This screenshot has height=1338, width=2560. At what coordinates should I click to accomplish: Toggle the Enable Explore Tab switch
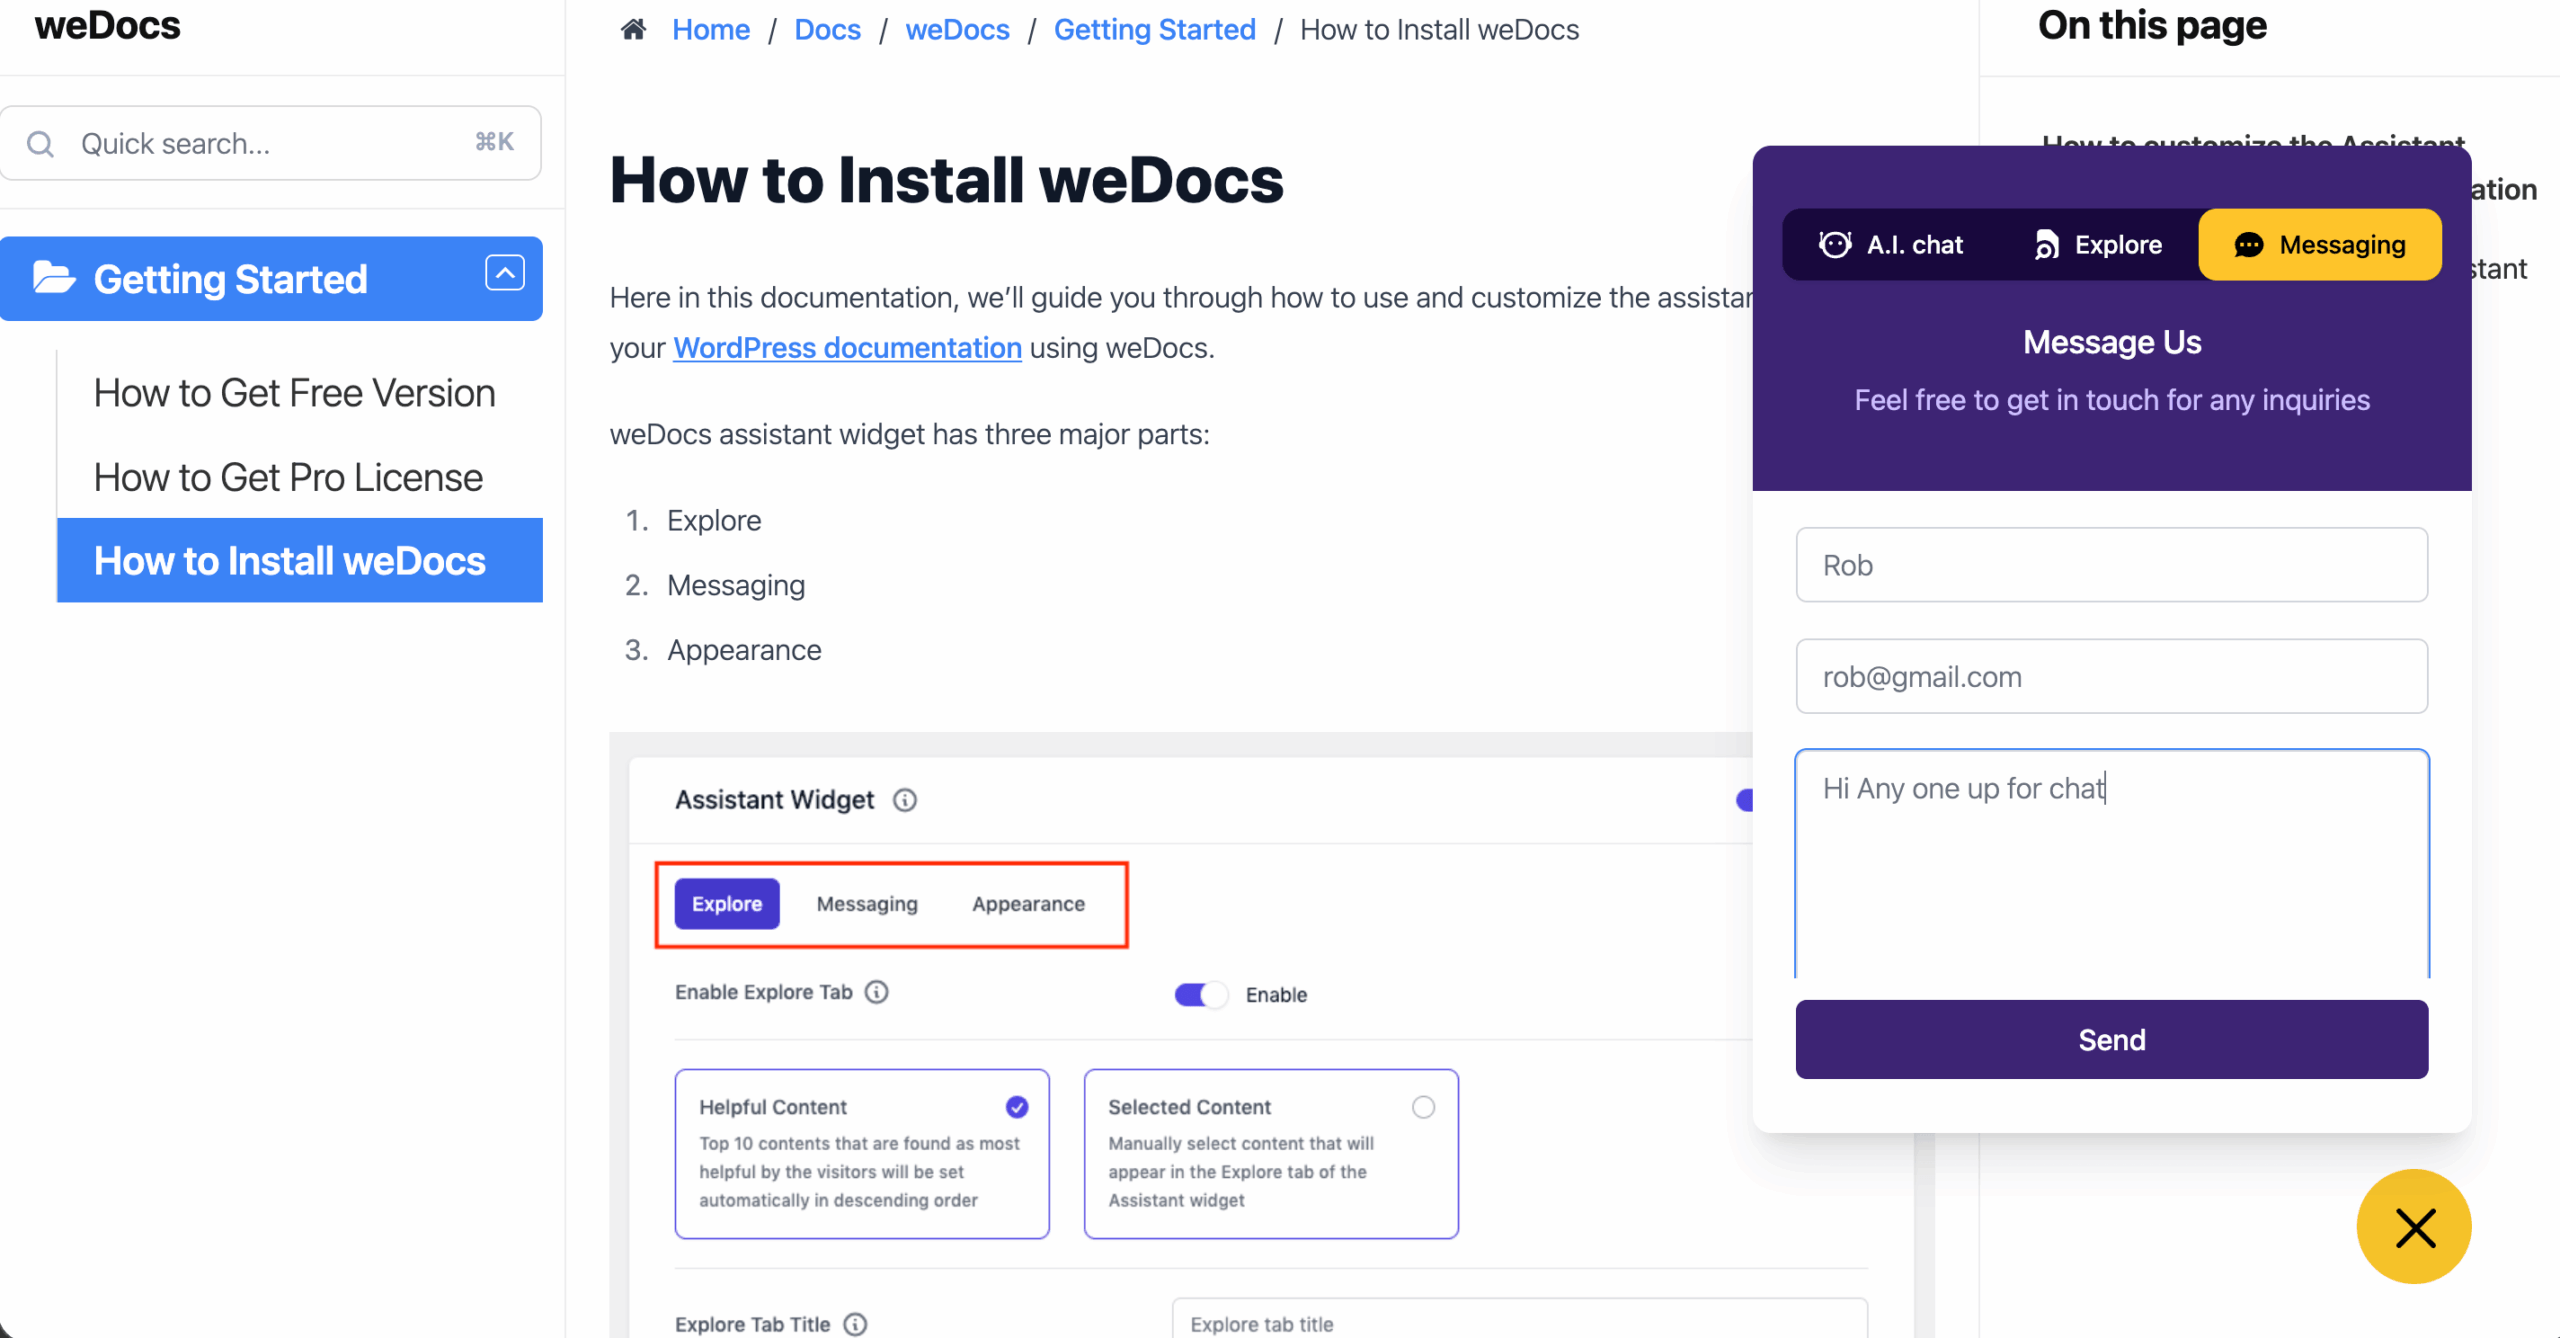coord(1200,995)
